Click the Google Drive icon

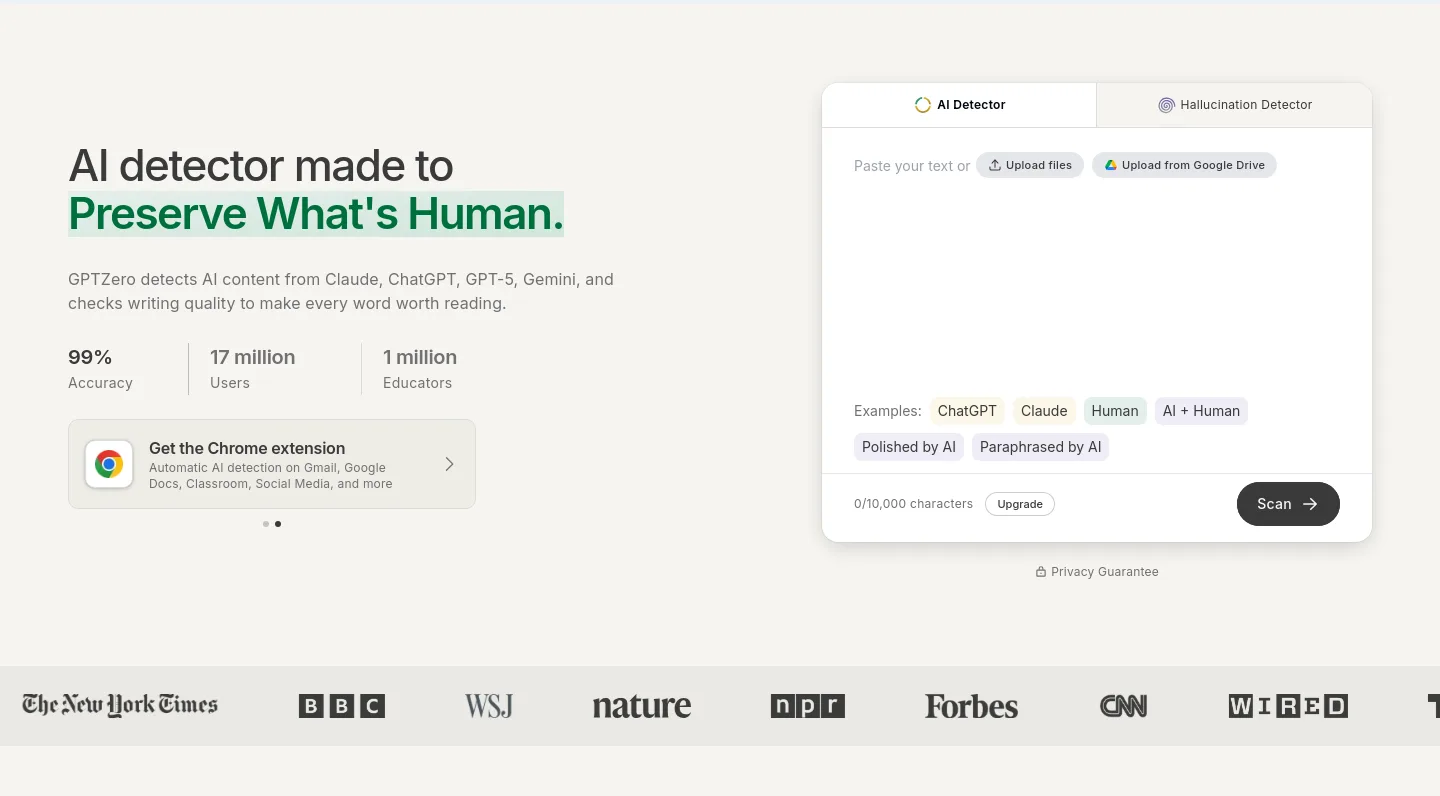click(x=1110, y=165)
